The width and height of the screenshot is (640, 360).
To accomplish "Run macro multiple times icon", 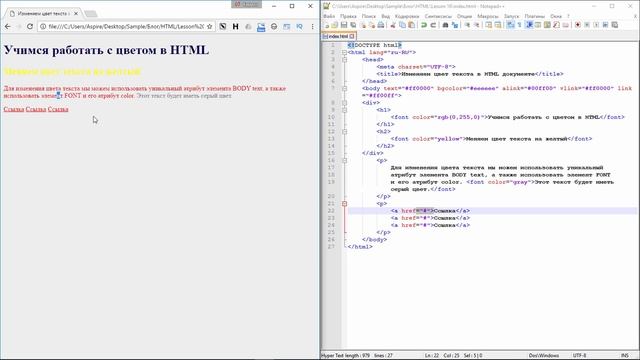I will [x=605, y=25].
